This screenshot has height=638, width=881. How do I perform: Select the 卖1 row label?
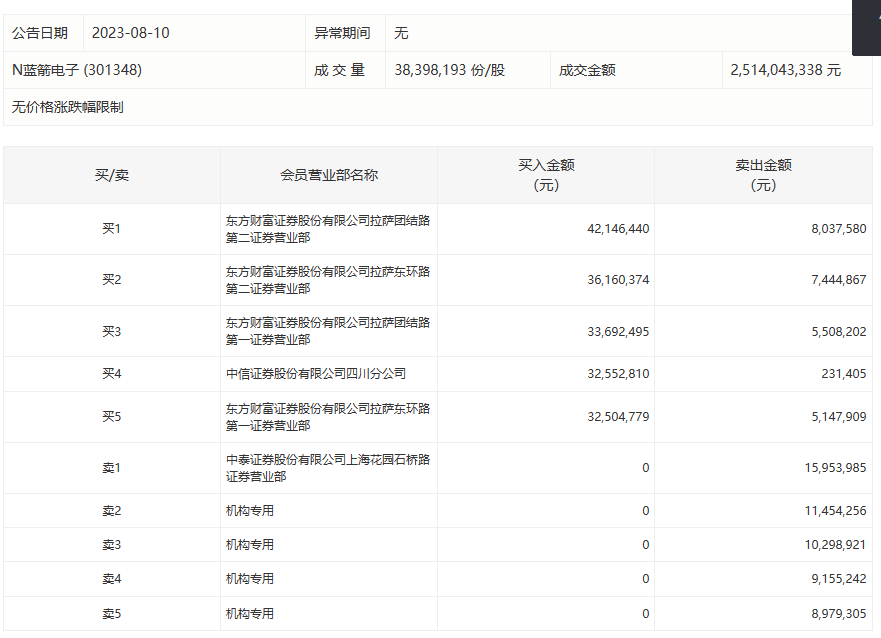112,468
